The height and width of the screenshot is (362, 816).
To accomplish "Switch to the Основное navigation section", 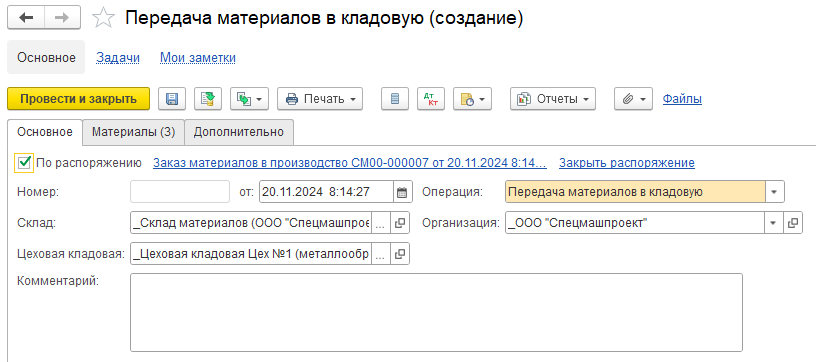I will pyautogui.click(x=46, y=57).
